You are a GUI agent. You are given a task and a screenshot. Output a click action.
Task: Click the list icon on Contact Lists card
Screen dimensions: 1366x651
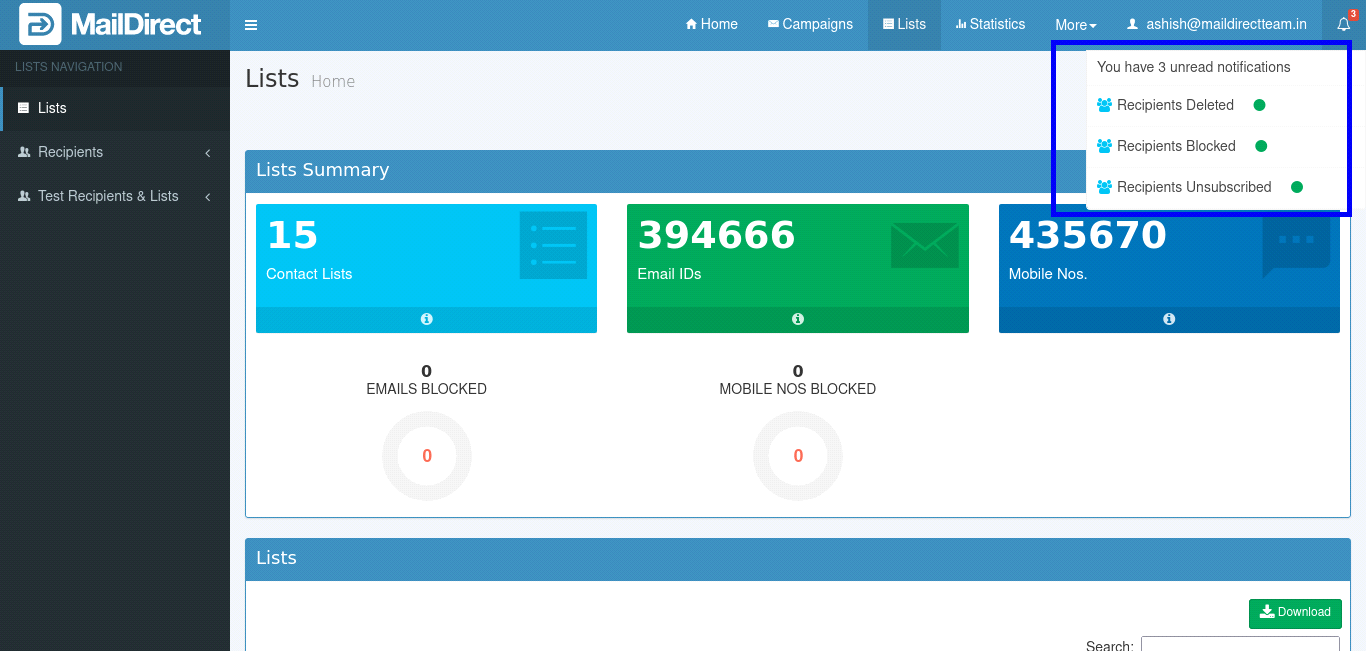[x=553, y=245]
